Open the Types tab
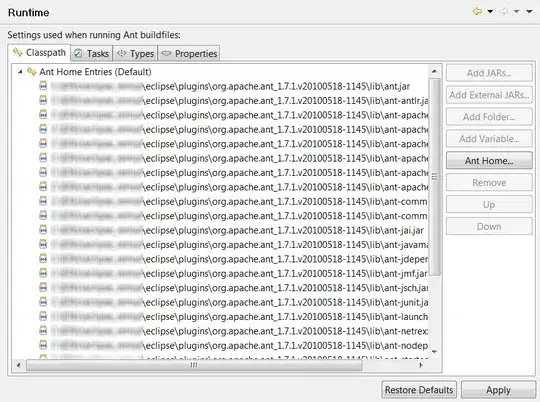This screenshot has height=402, width=540. [x=135, y=53]
